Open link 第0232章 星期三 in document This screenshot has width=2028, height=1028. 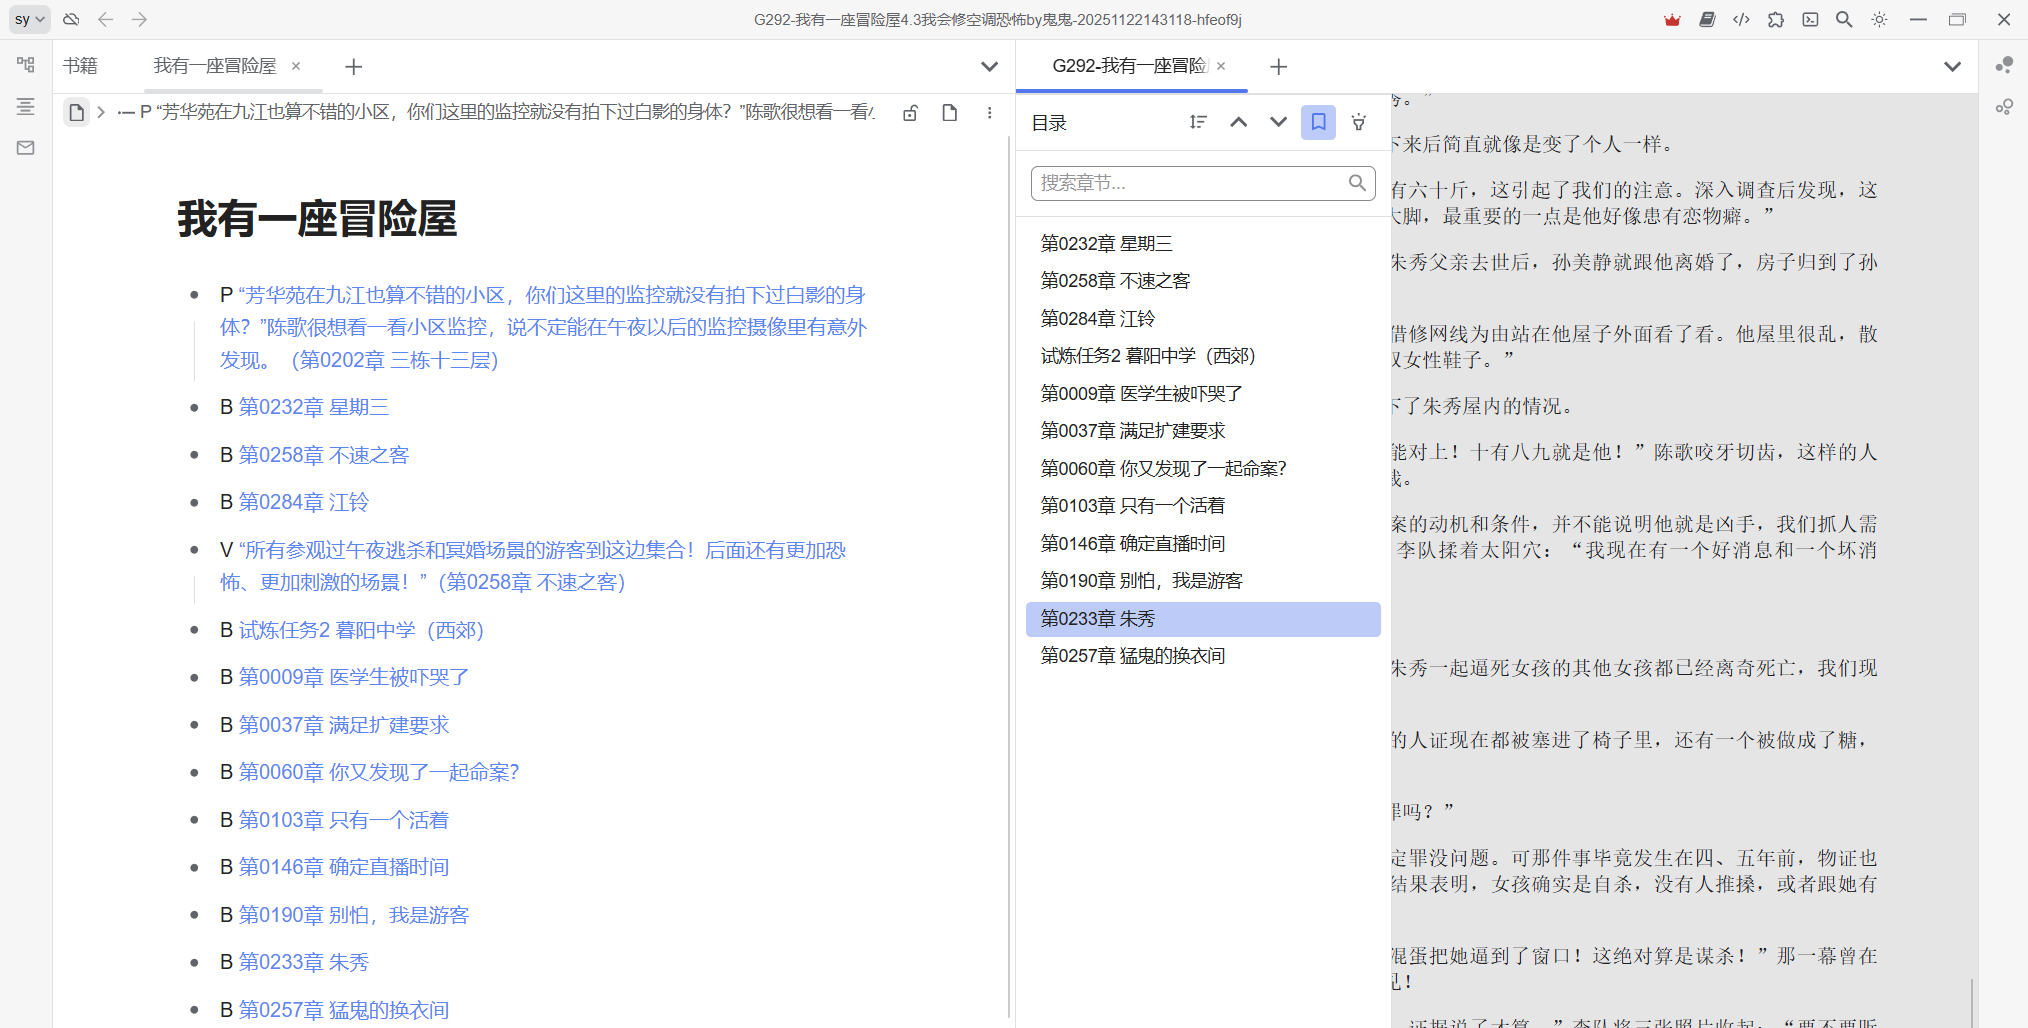click(x=313, y=407)
